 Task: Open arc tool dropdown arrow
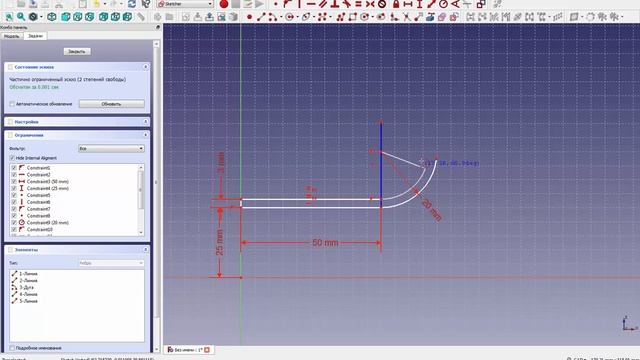point(281,17)
